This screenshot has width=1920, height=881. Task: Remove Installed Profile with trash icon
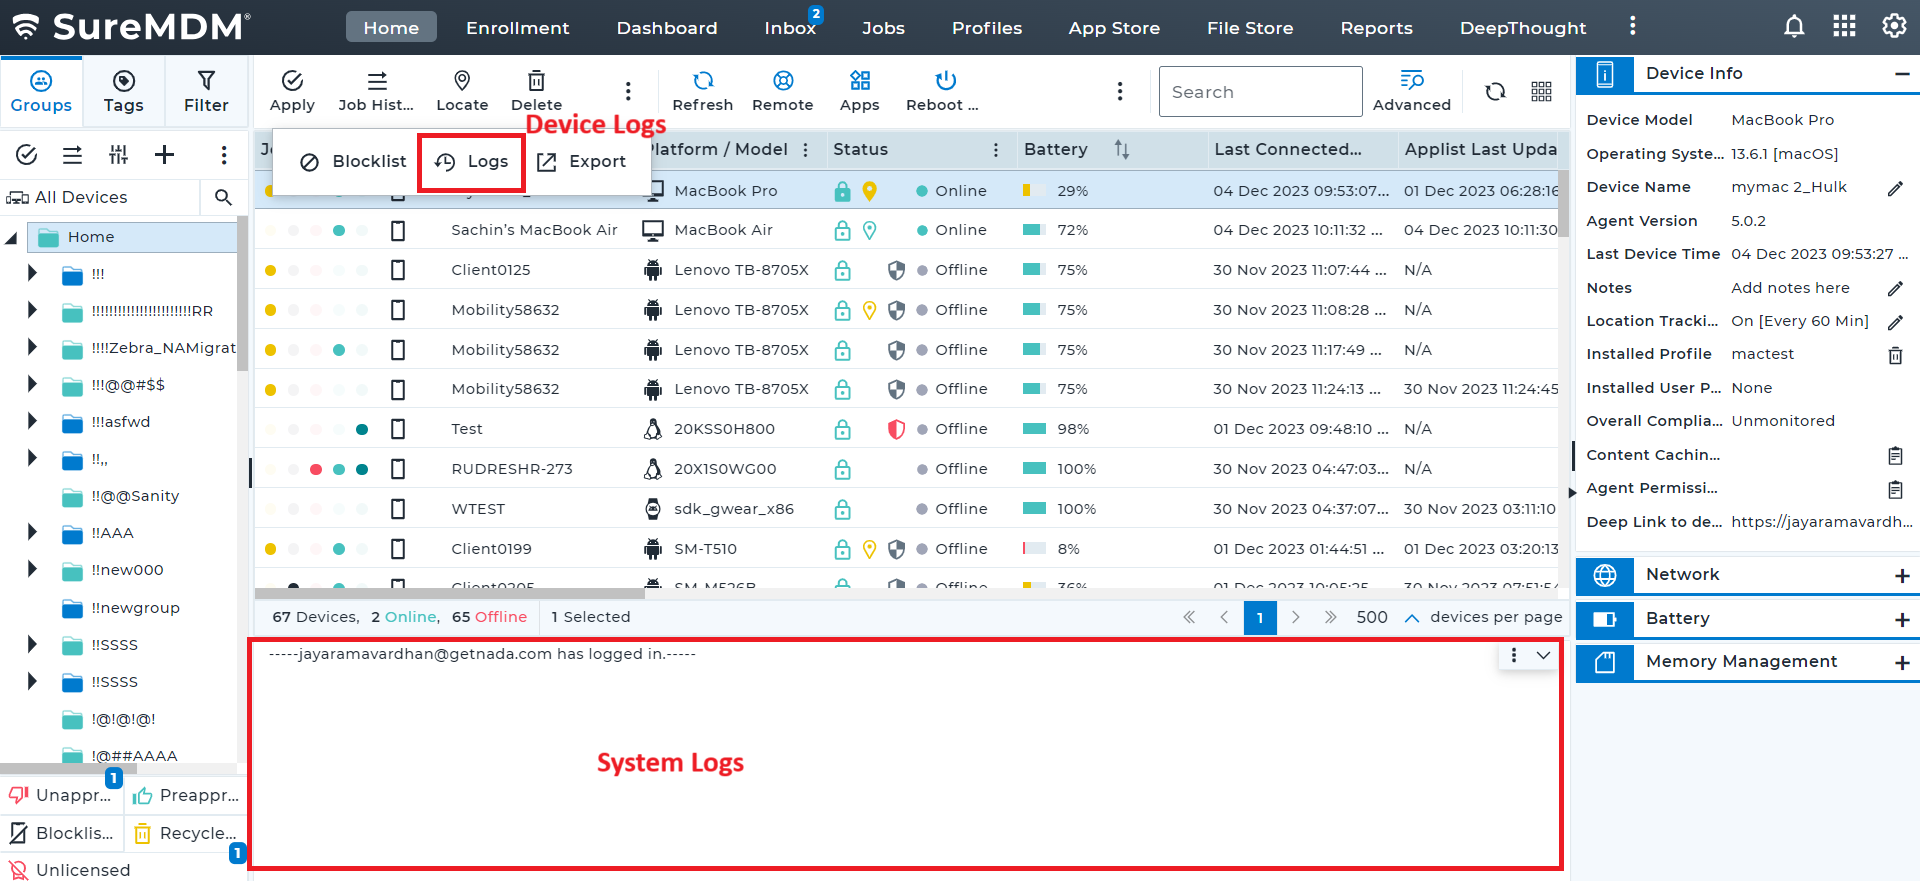coord(1895,355)
